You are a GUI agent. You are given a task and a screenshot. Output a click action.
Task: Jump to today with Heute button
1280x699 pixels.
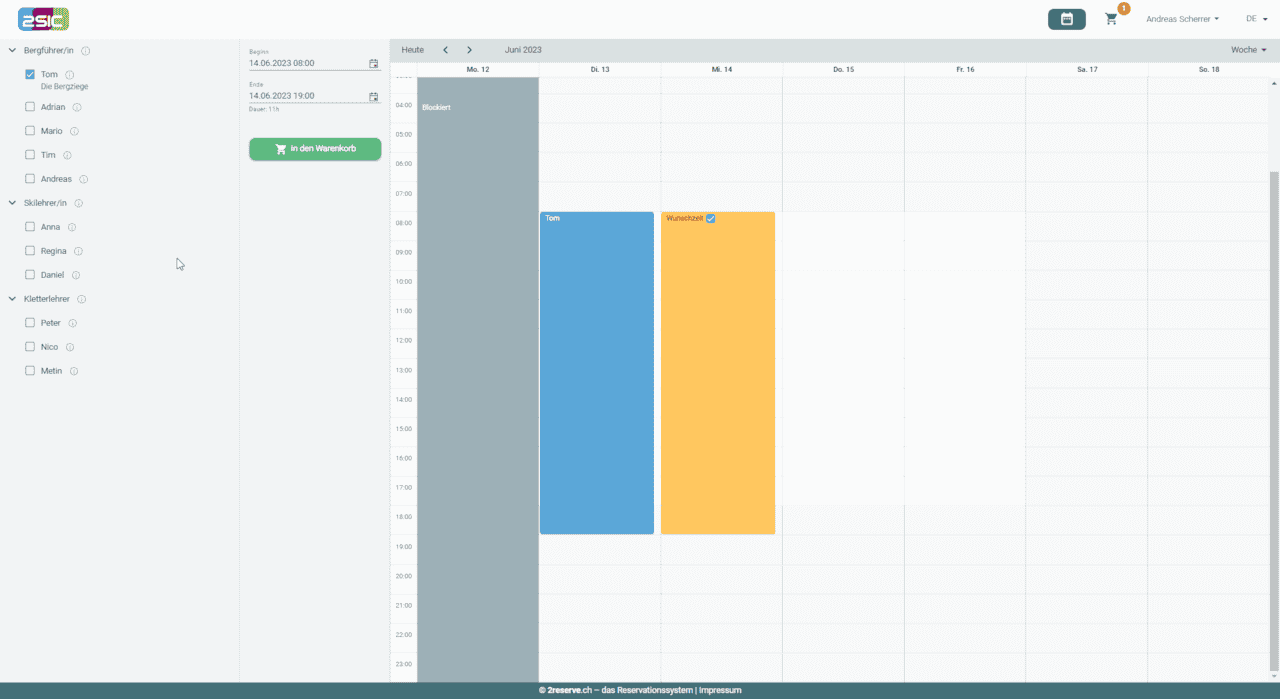coord(412,50)
